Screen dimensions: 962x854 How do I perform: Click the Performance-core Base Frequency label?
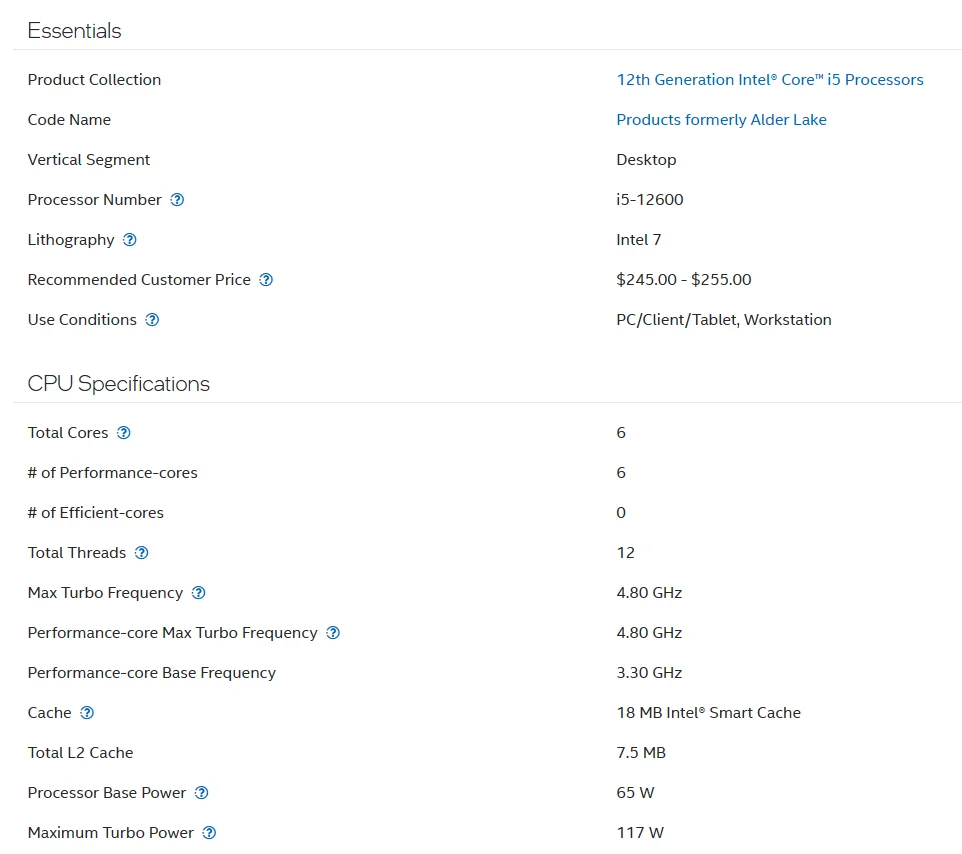pyautogui.click(x=151, y=673)
